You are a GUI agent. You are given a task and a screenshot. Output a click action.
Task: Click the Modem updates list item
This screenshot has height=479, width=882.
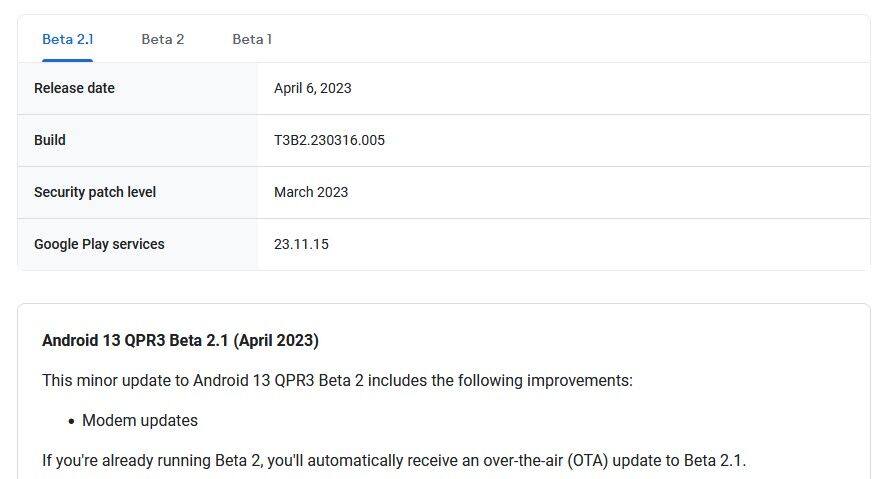click(x=140, y=421)
